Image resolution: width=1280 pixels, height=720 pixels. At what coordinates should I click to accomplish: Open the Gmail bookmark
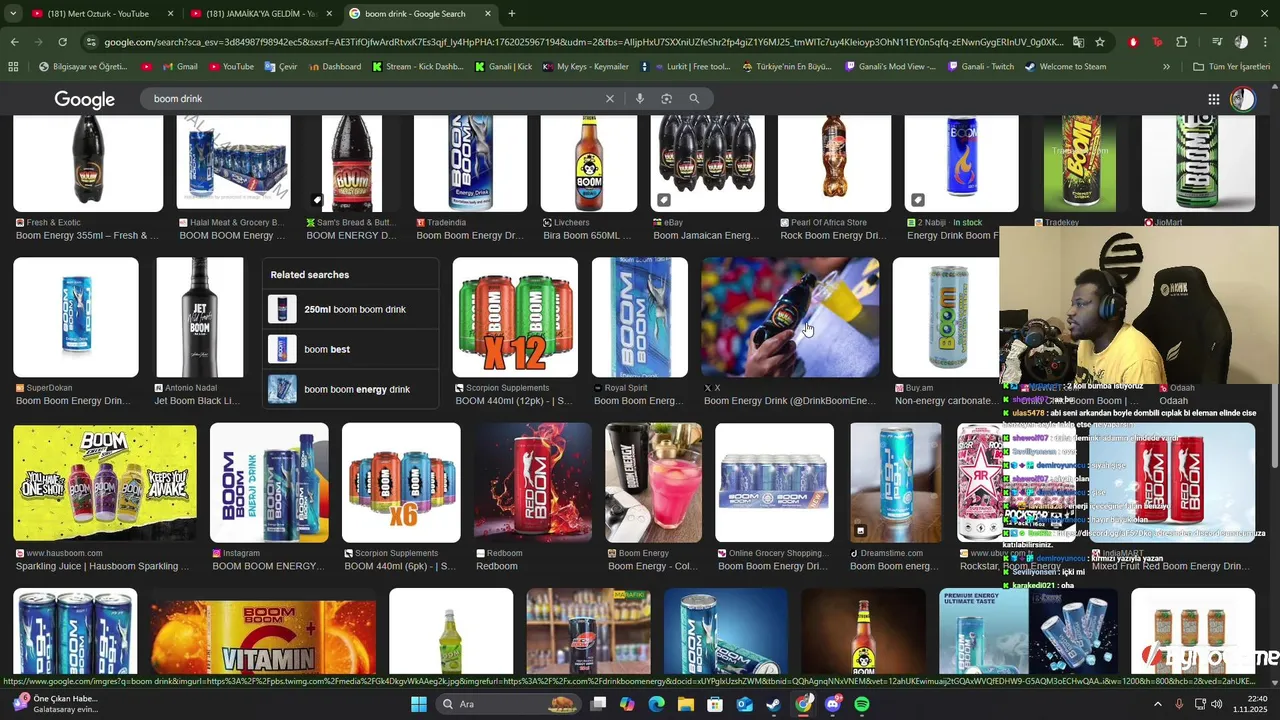click(x=179, y=67)
